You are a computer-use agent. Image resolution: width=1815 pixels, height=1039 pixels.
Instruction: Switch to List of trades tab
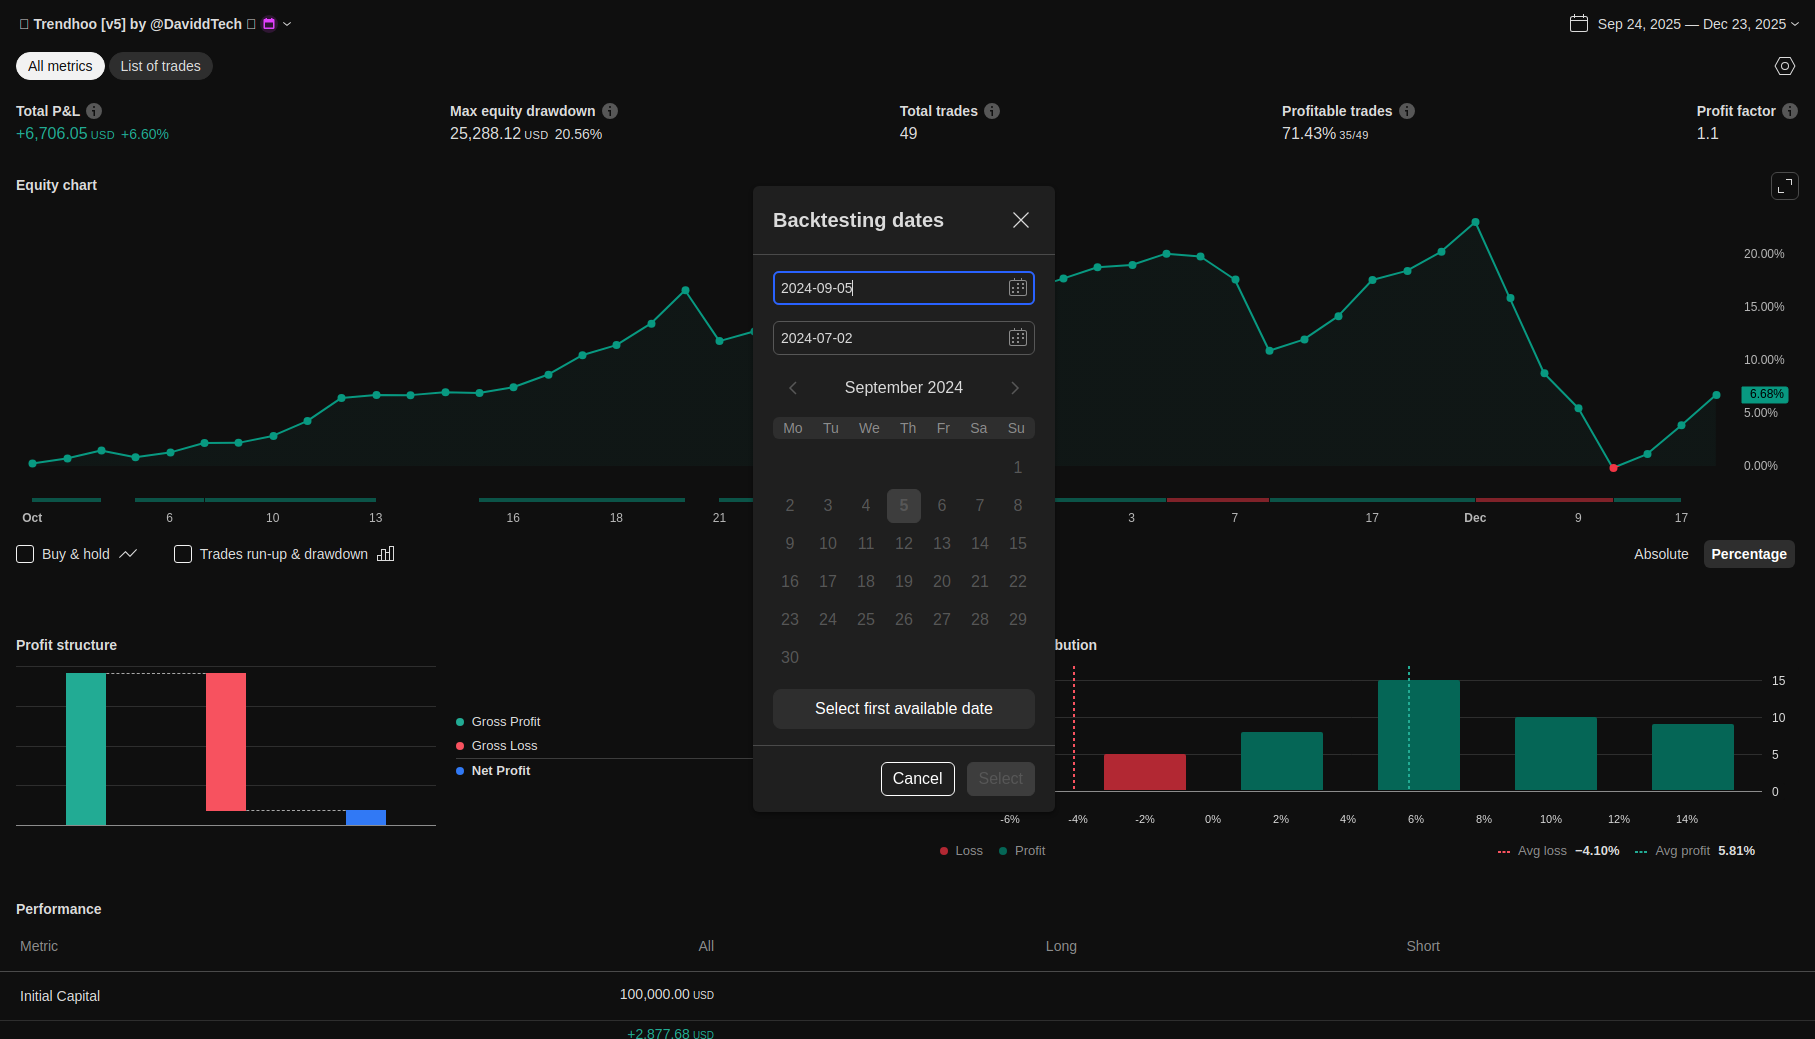pyautogui.click(x=160, y=66)
